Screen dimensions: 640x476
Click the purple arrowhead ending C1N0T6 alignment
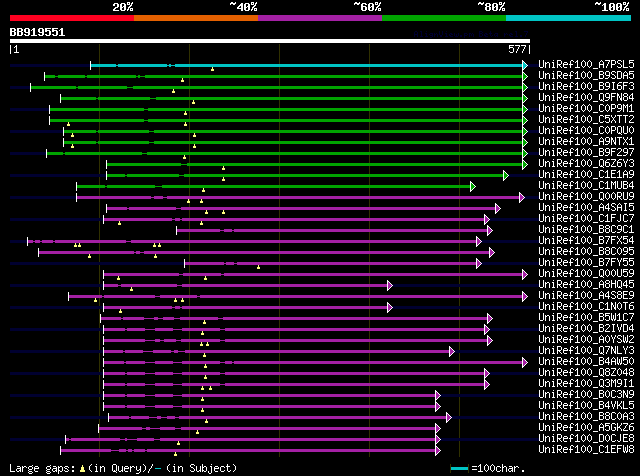click(390, 308)
